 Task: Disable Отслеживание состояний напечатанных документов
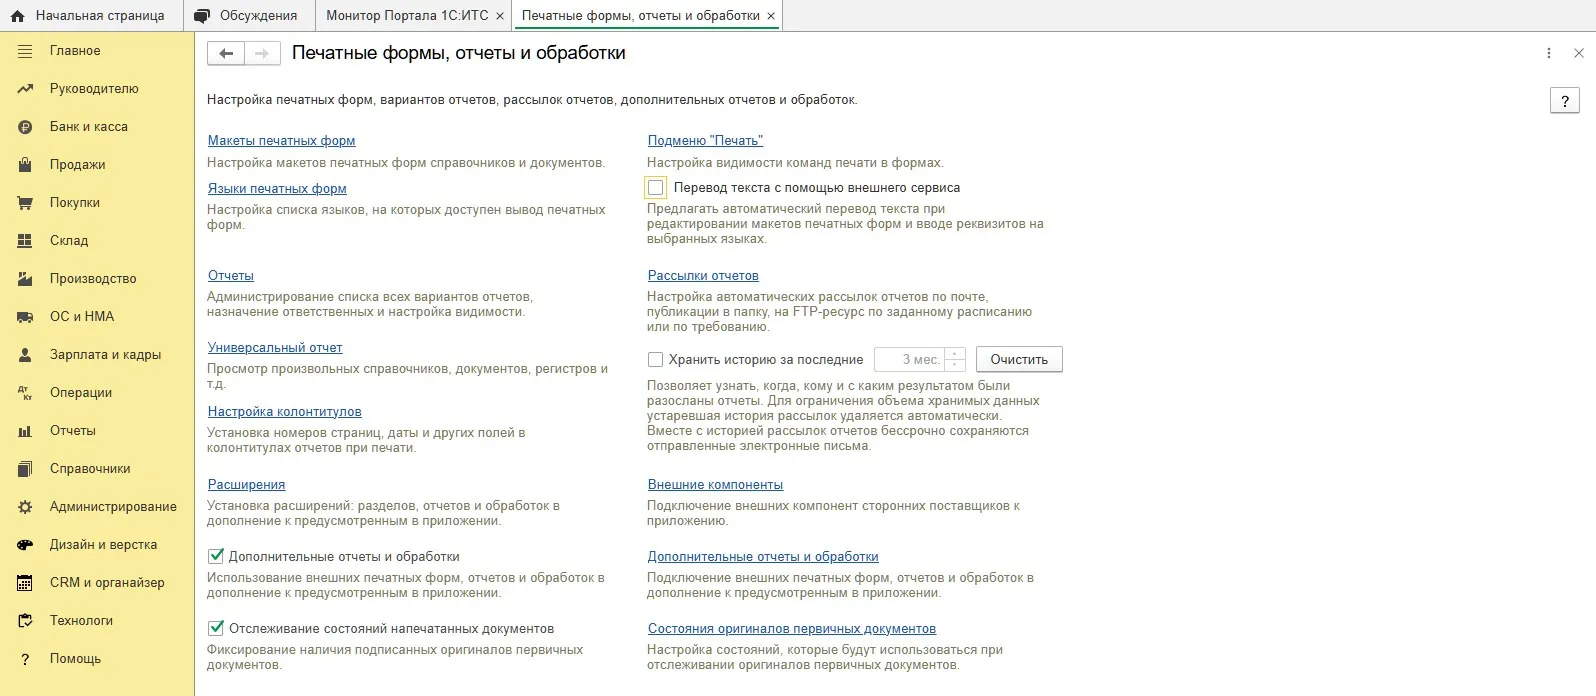click(x=216, y=629)
